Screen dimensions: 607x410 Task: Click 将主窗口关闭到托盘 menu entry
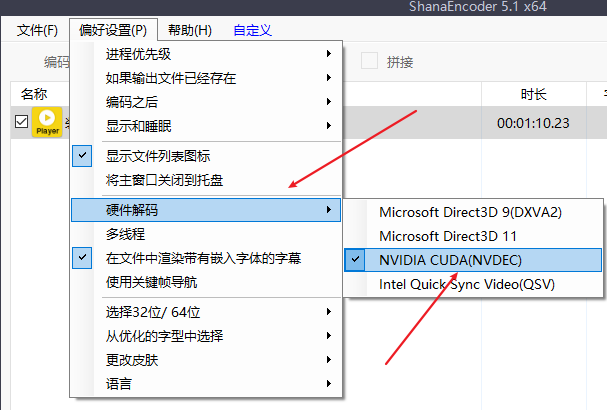pyautogui.click(x=164, y=180)
